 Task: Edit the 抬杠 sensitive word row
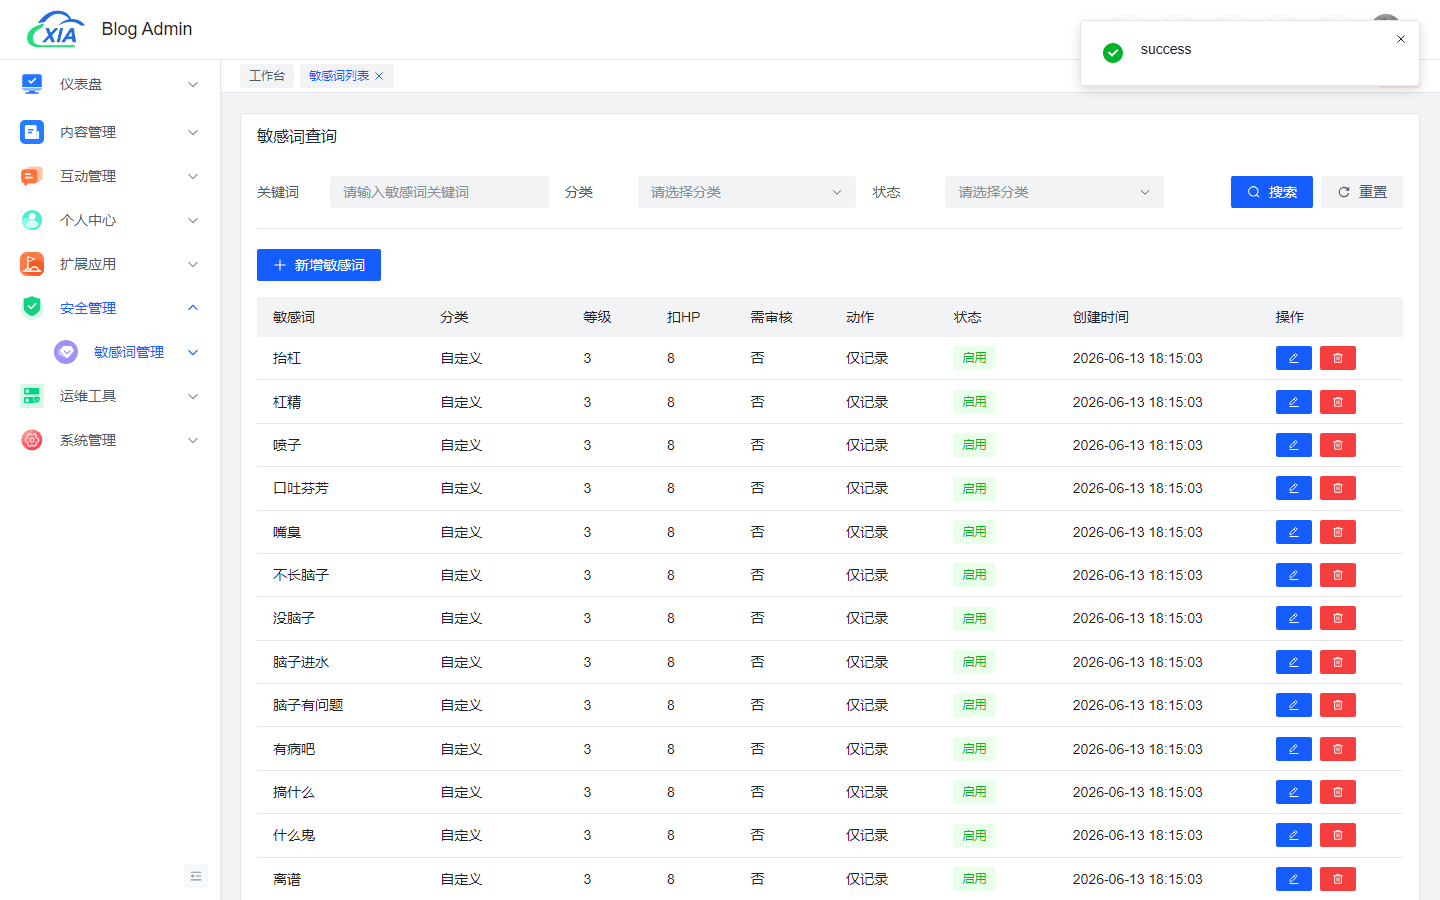[x=1293, y=358]
